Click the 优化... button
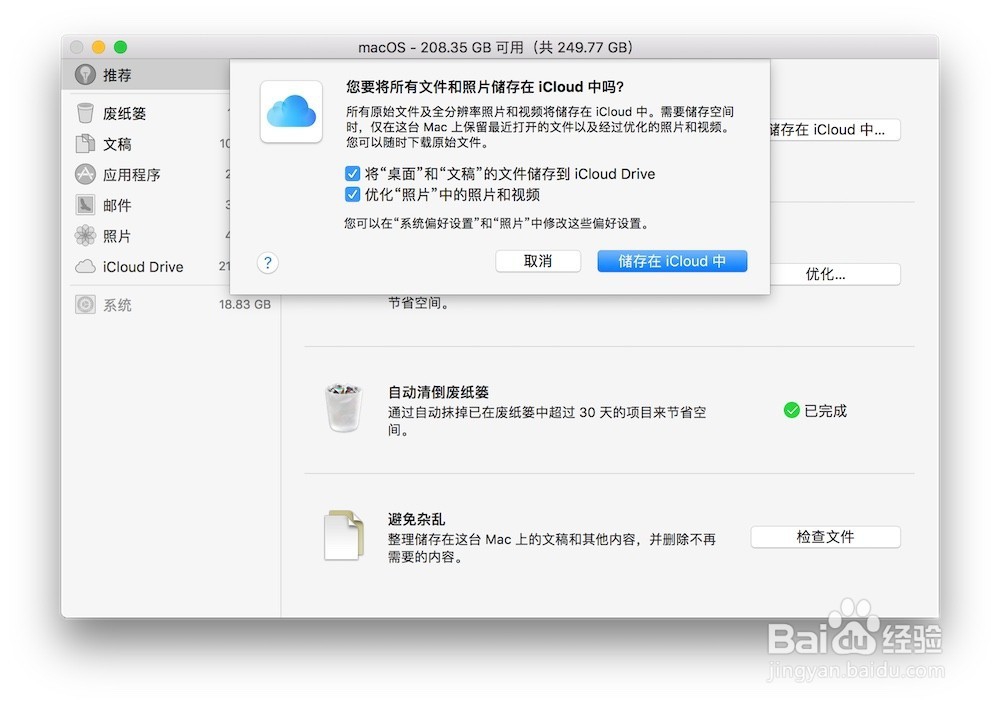The width and height of the screenshot is (1000, 705). [x=835, y=274]
